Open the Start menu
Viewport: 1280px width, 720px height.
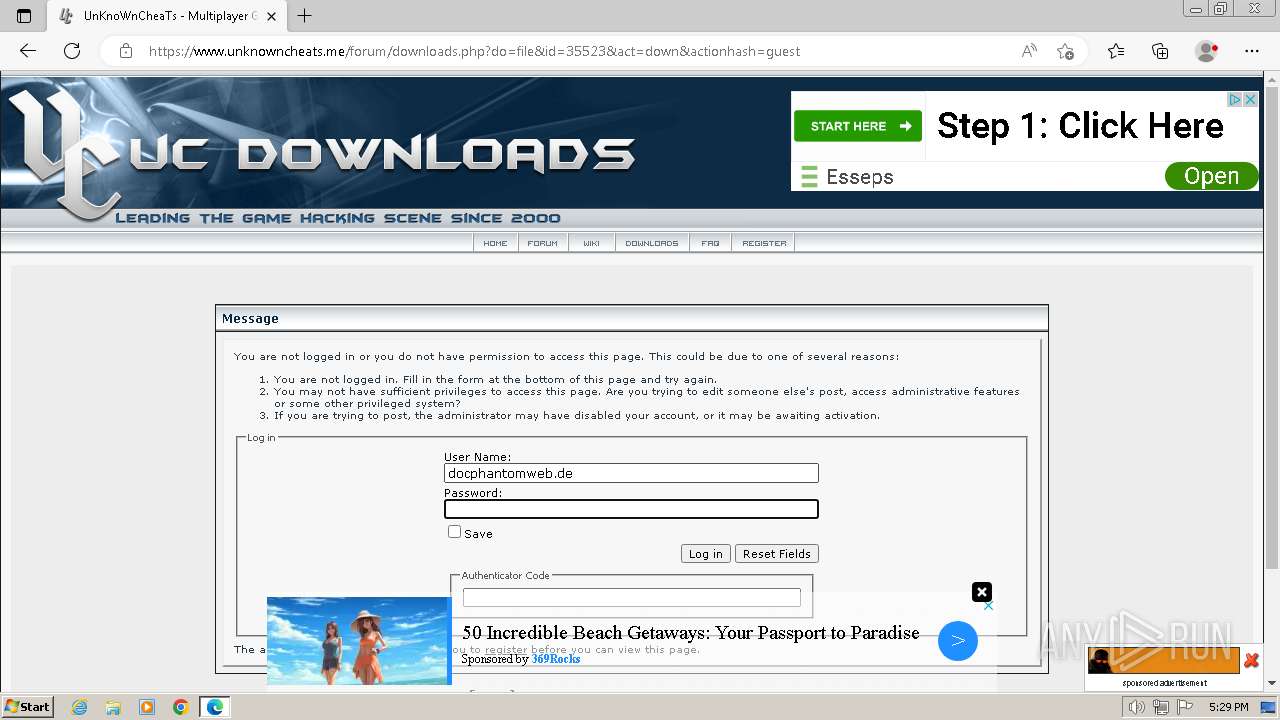pos(27,707)
